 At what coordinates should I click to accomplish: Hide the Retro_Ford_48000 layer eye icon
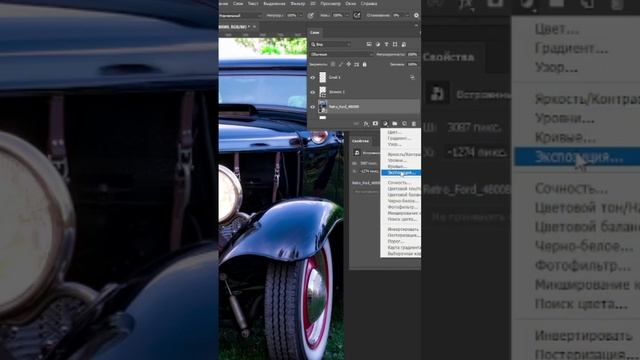point(313,107)
